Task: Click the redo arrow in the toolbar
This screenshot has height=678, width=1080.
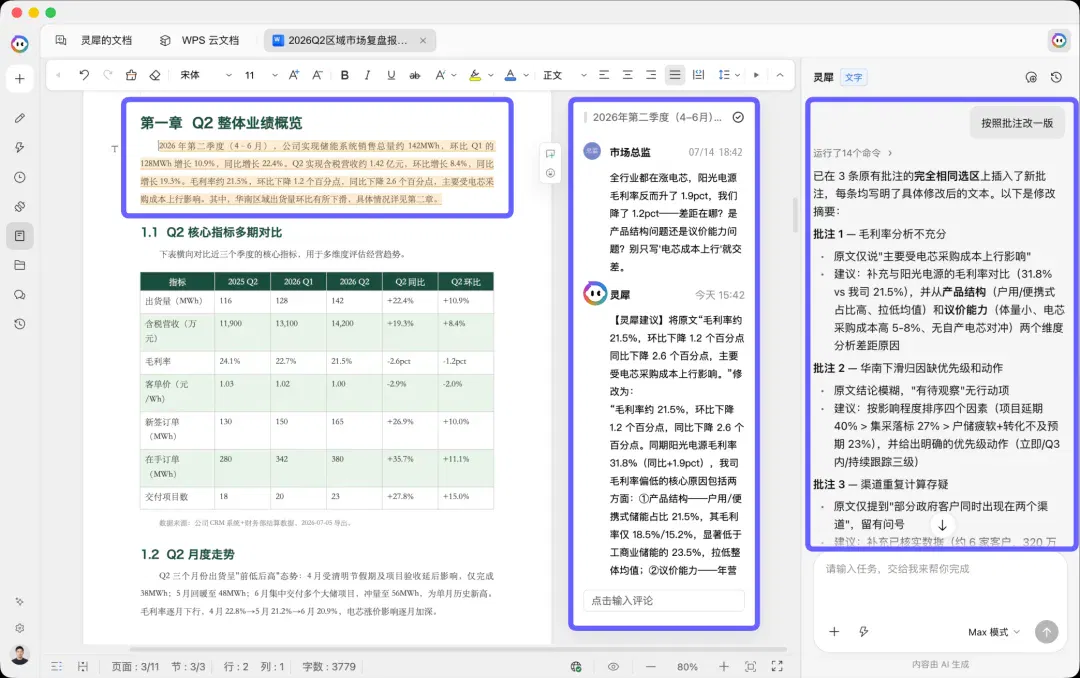Action: click(x=107, y=75)
